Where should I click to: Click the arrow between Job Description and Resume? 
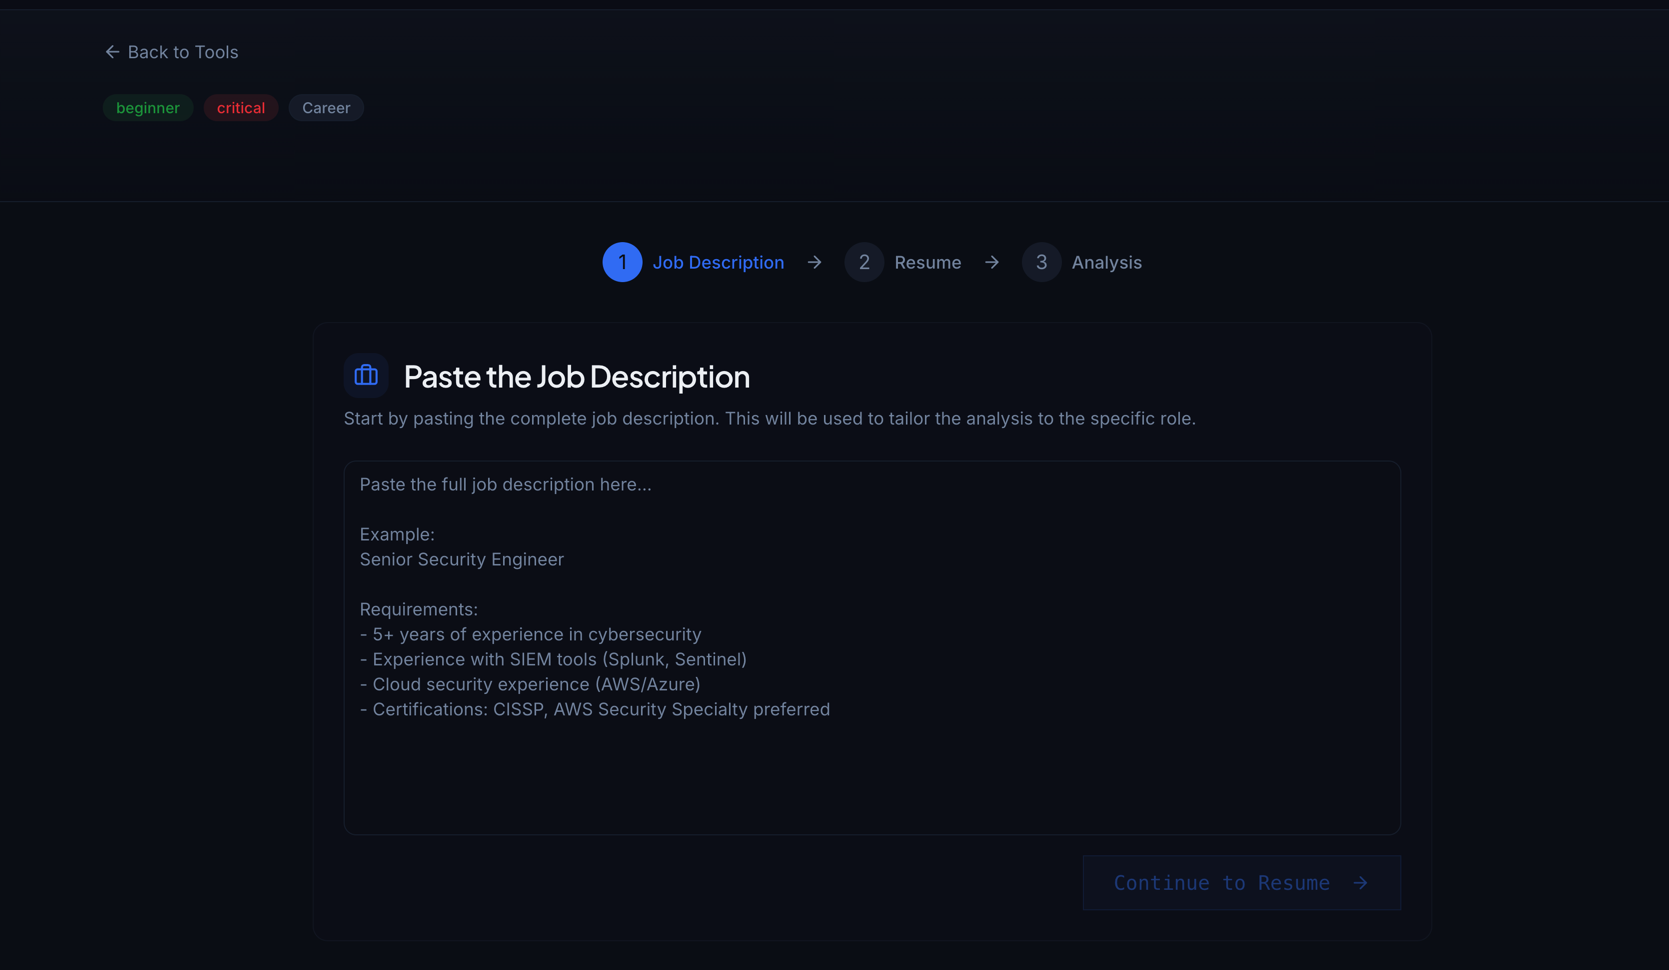[x=815, y=262]
